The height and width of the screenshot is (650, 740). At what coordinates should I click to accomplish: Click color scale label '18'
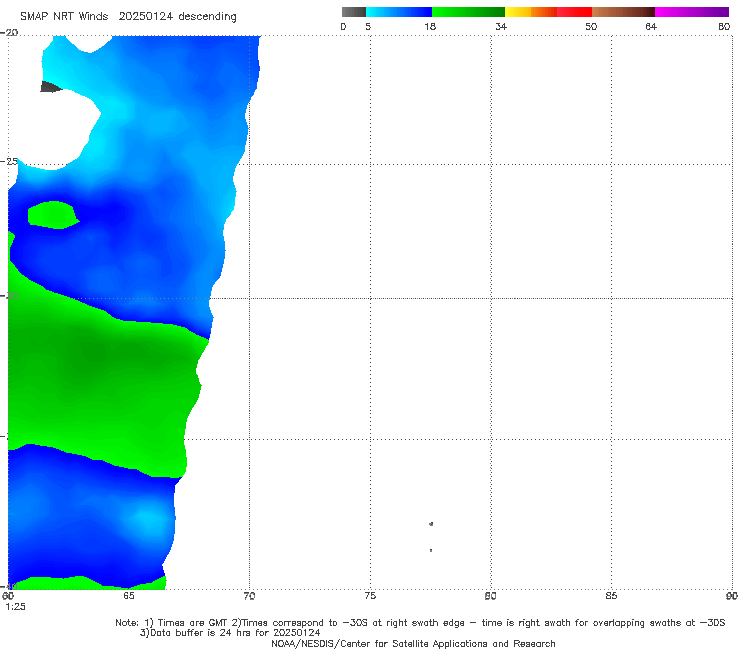pyautogui.click(x=430, y=27)
